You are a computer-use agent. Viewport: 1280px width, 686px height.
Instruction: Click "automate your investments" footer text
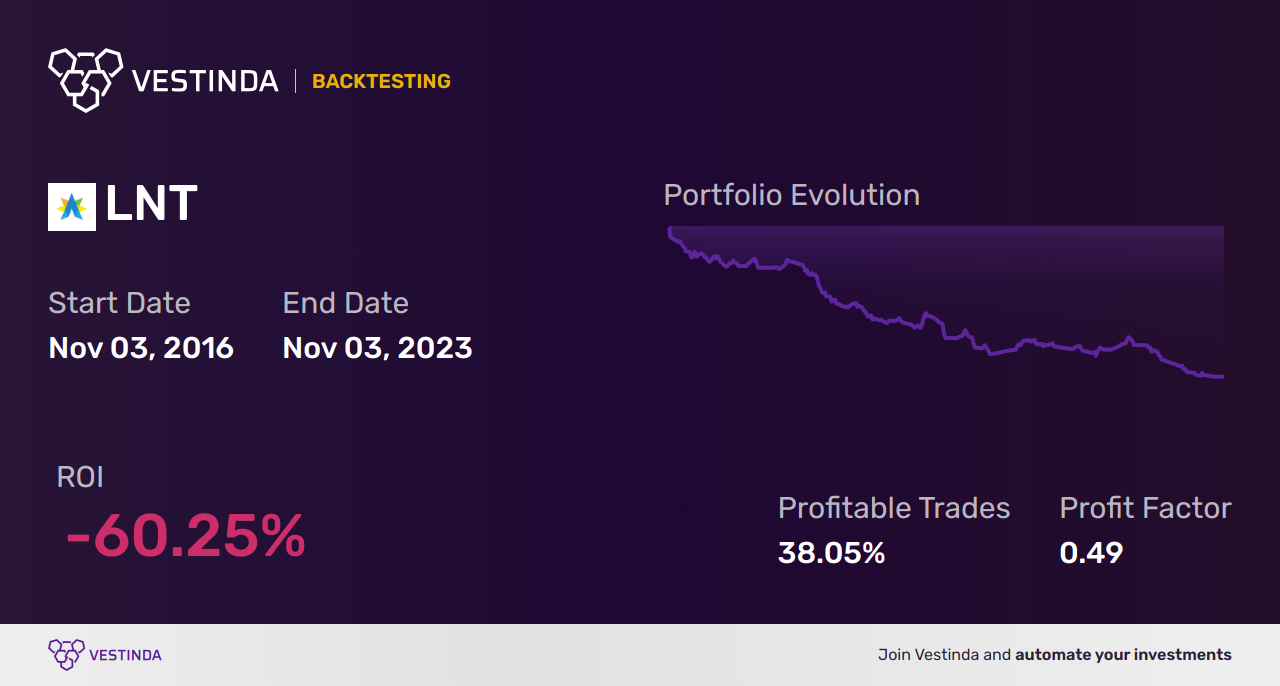(x=1123, y=655)
